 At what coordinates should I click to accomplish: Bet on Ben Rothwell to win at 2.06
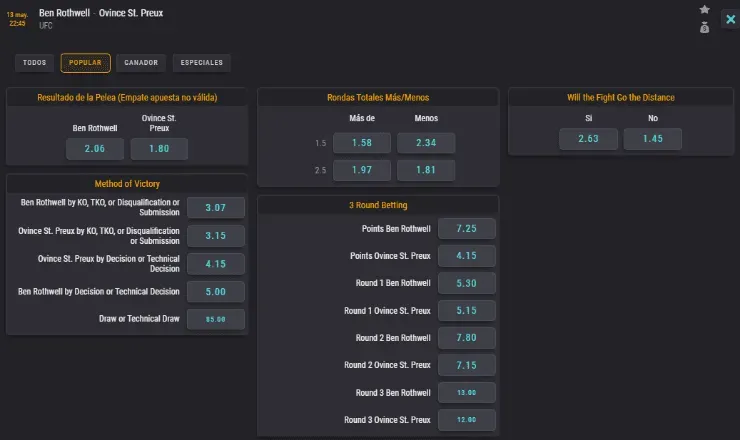pyautogui.click(x=95, y=149)
